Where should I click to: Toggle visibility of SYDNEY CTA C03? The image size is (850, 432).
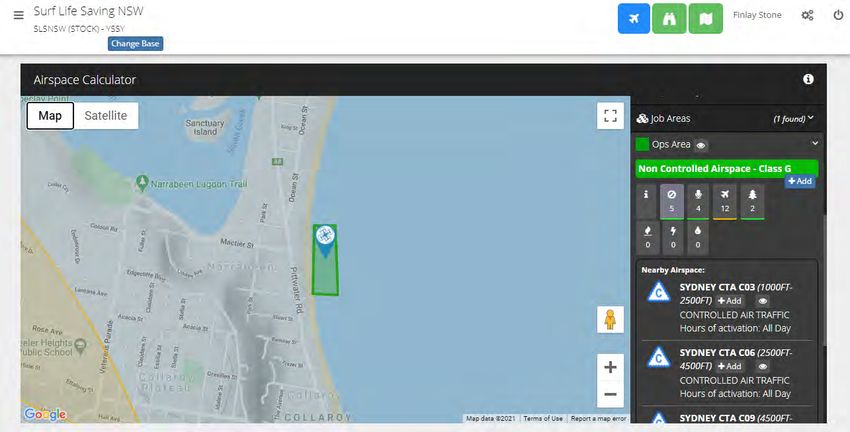pos(762,301)
